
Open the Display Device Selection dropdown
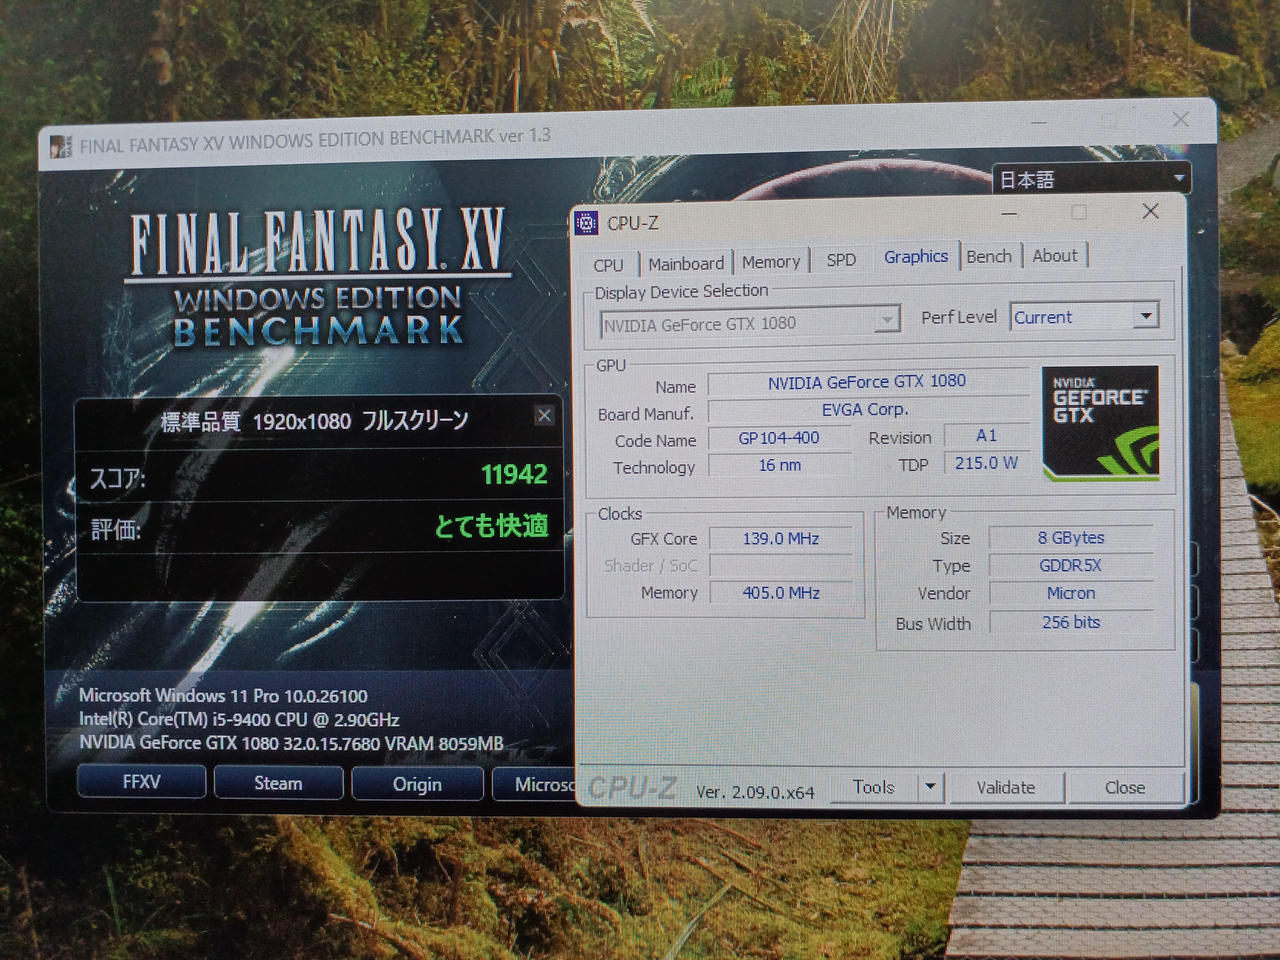(886, 322)
